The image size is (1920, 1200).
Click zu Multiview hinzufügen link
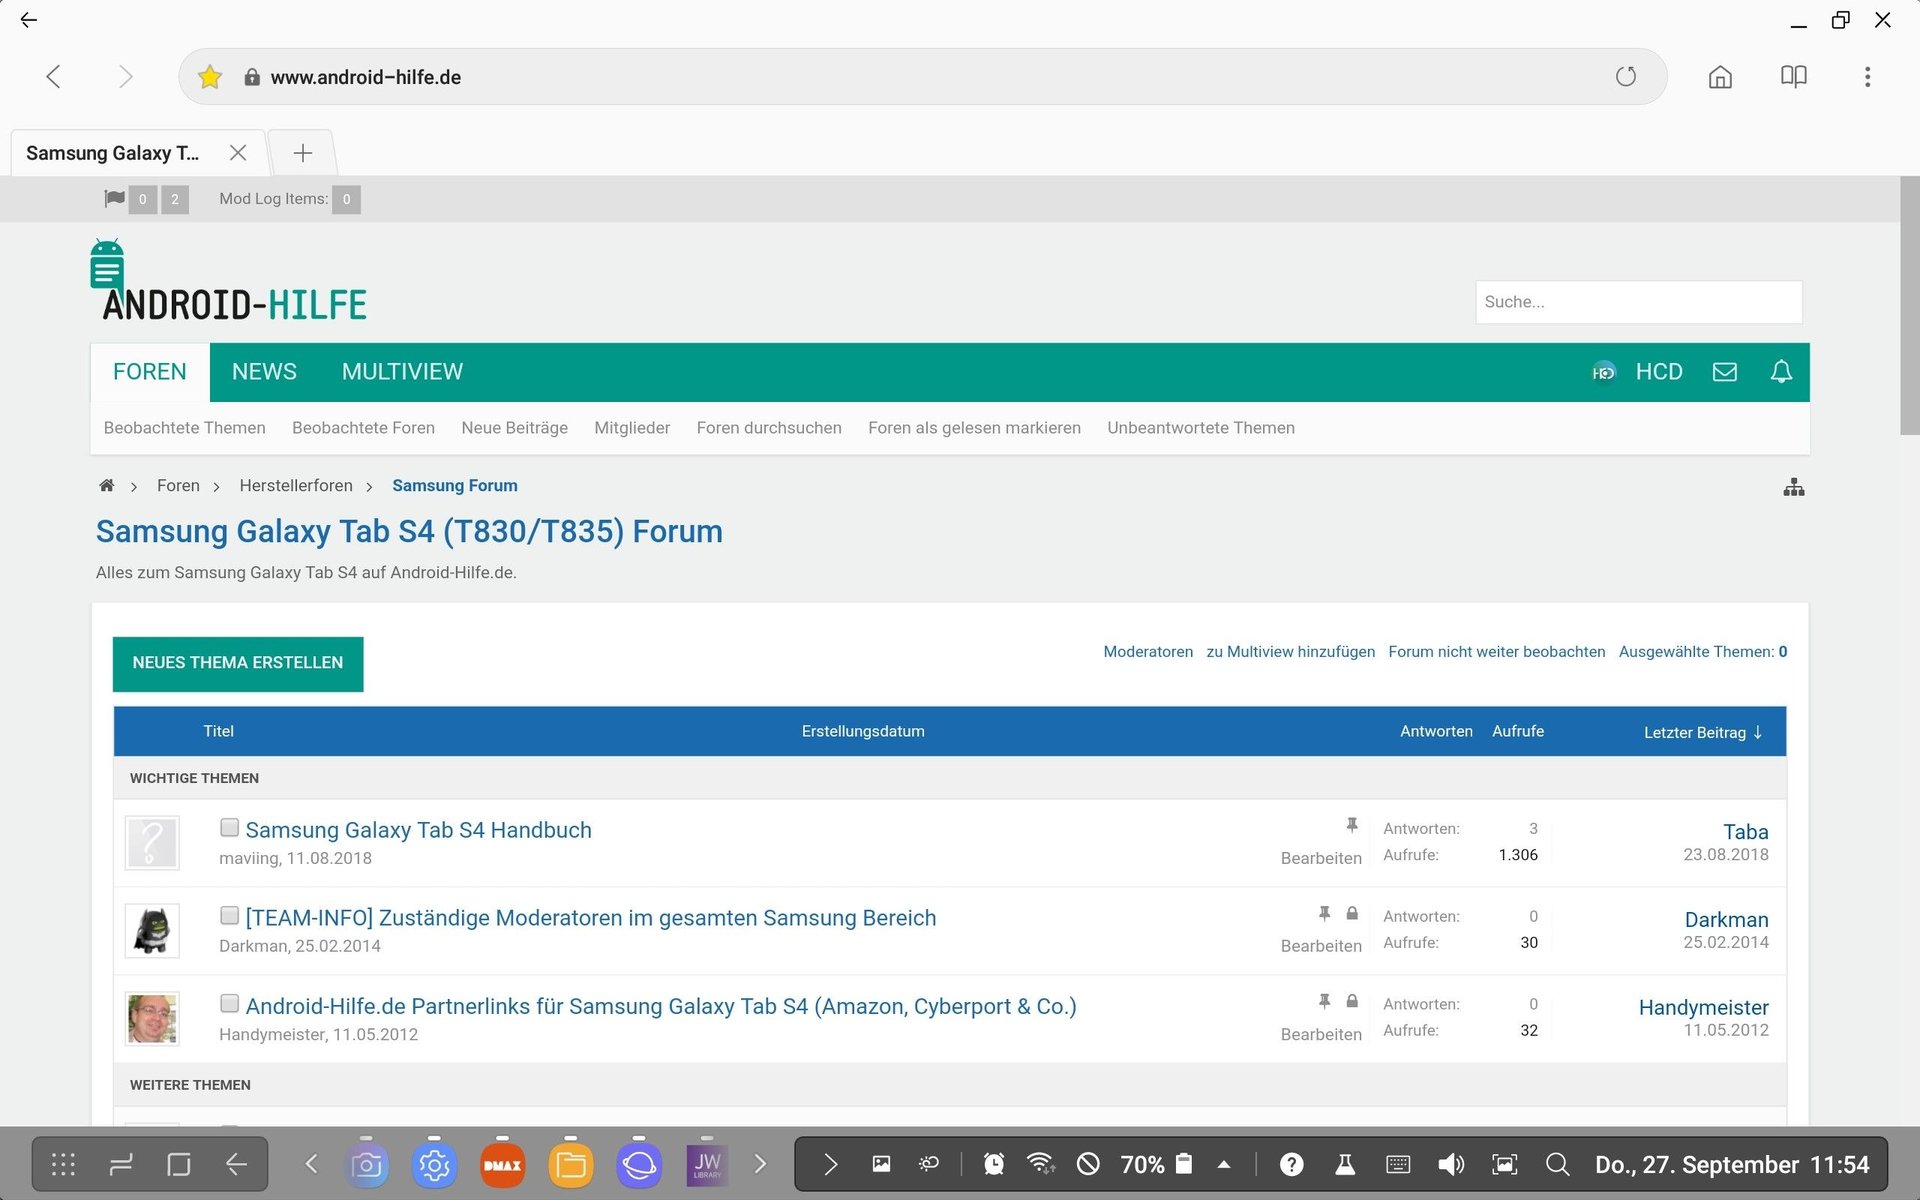tap(1290, 652)
